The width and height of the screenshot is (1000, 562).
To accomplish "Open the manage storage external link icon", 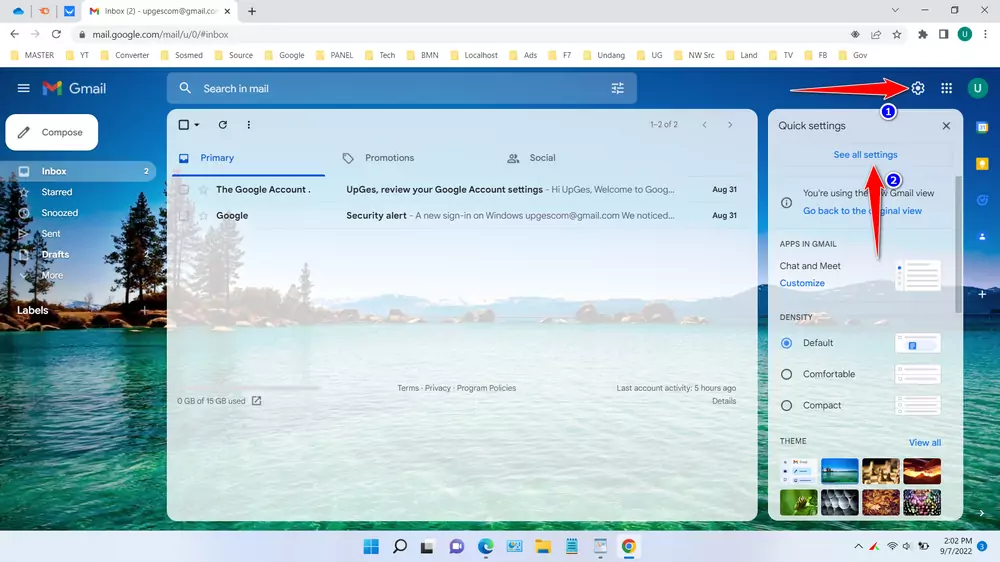I will pyautogui.click(x=256, y=401).
